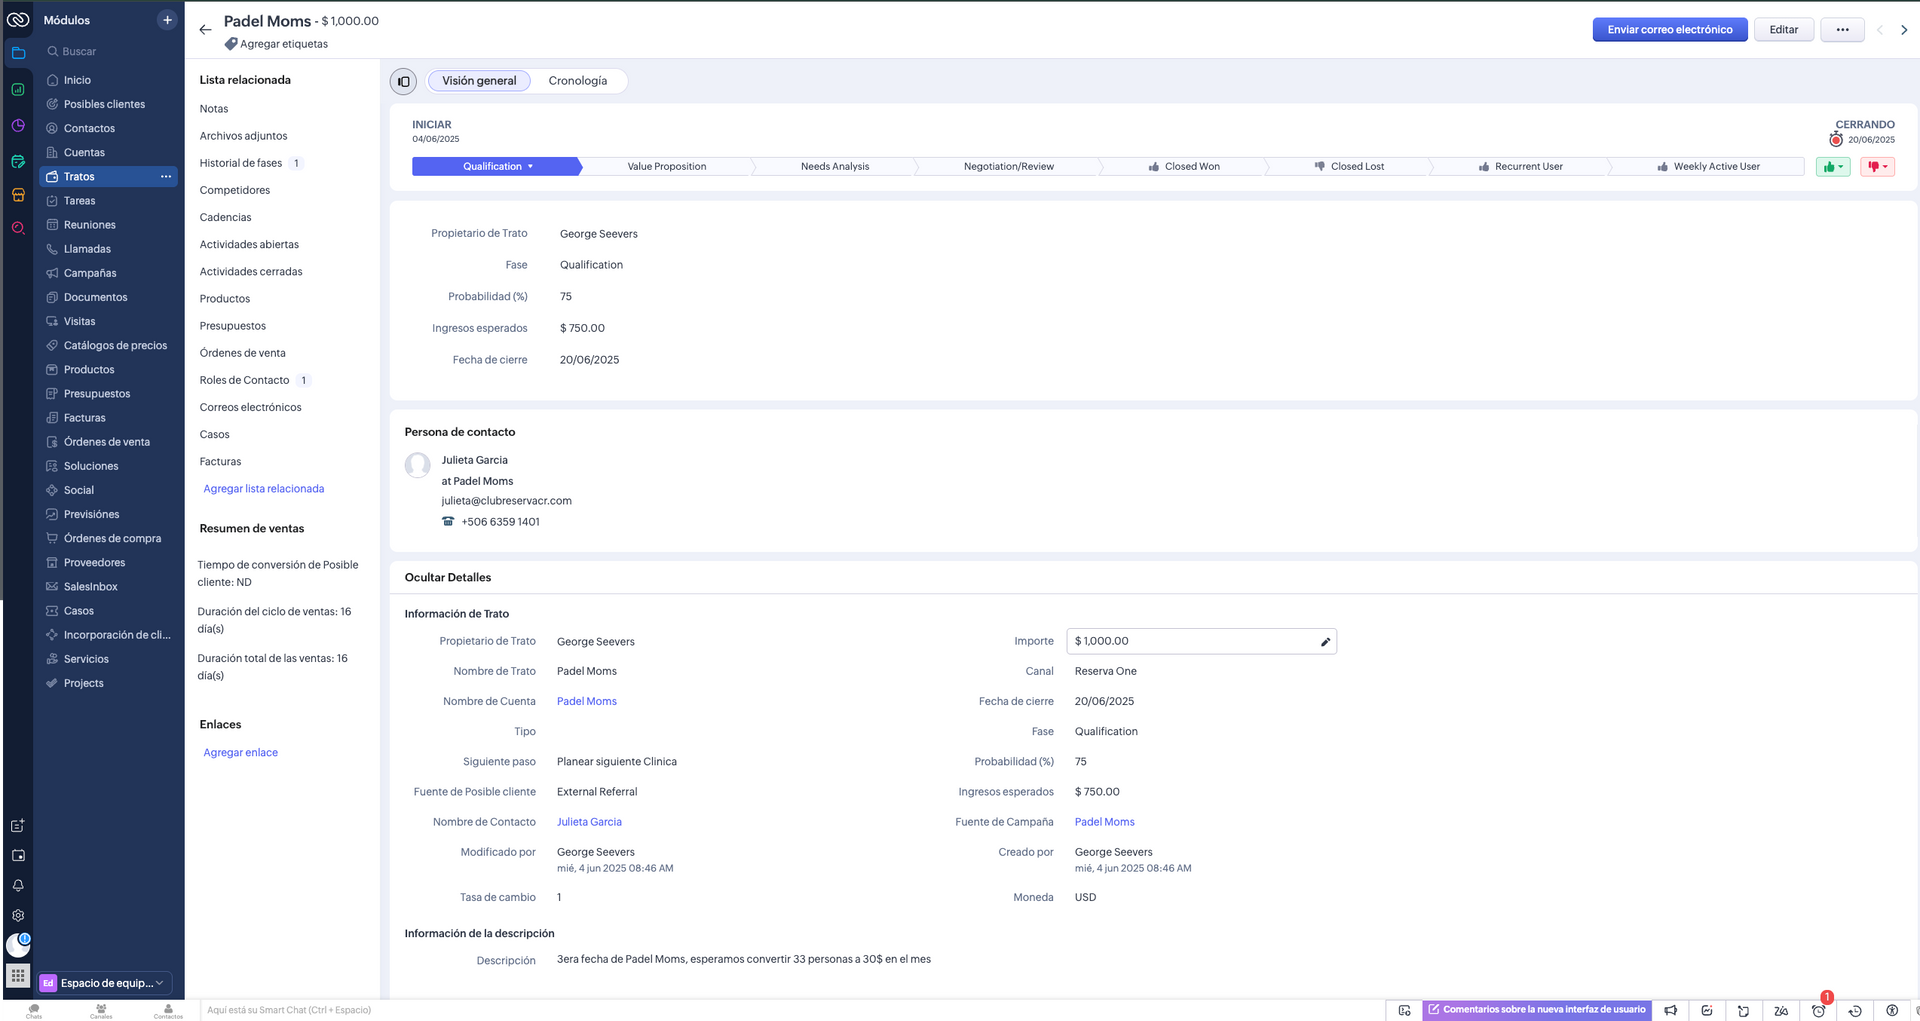This screenshot has height=1021, width=1920.
Task: Click the Agregar etiquetas tag icon
Action: (x=231, y=44)
